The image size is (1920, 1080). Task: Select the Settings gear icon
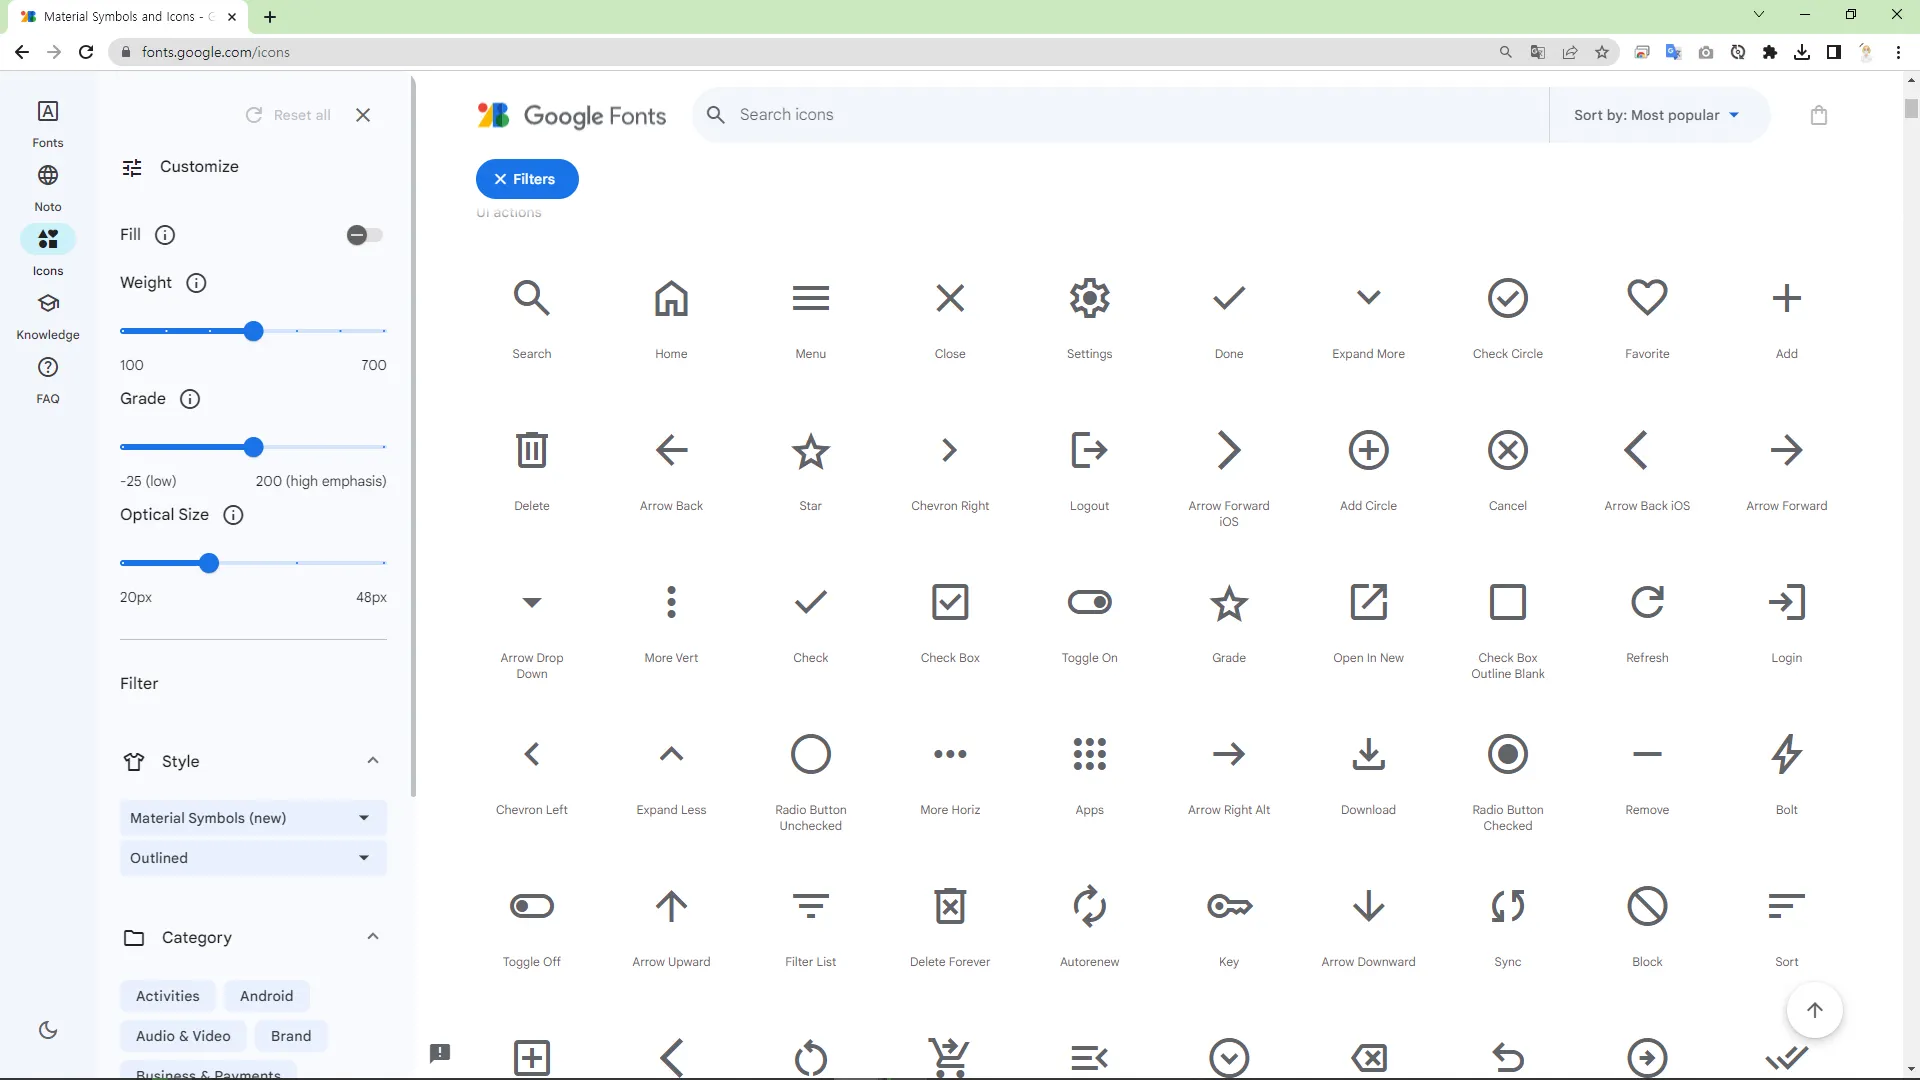click(x=1089, y=298)
